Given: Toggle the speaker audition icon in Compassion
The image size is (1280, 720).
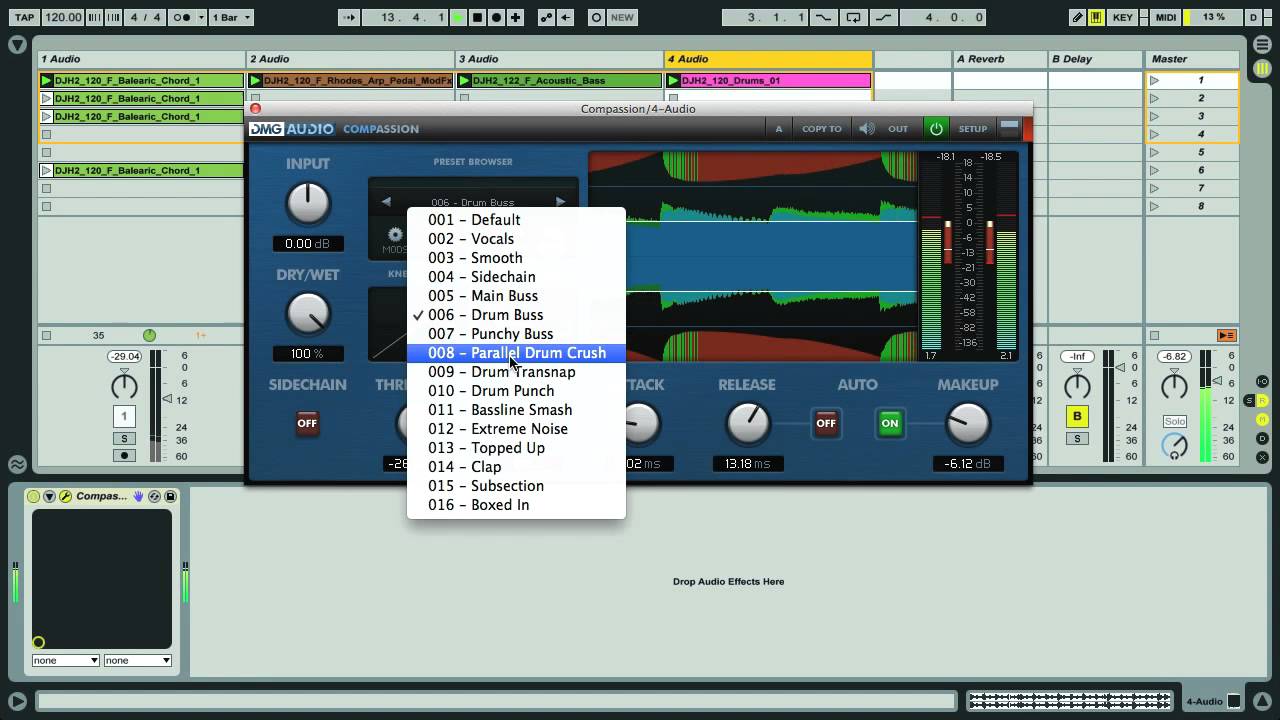Looking at the screenshot, I should pyautogui.click(x=866, y=128).
